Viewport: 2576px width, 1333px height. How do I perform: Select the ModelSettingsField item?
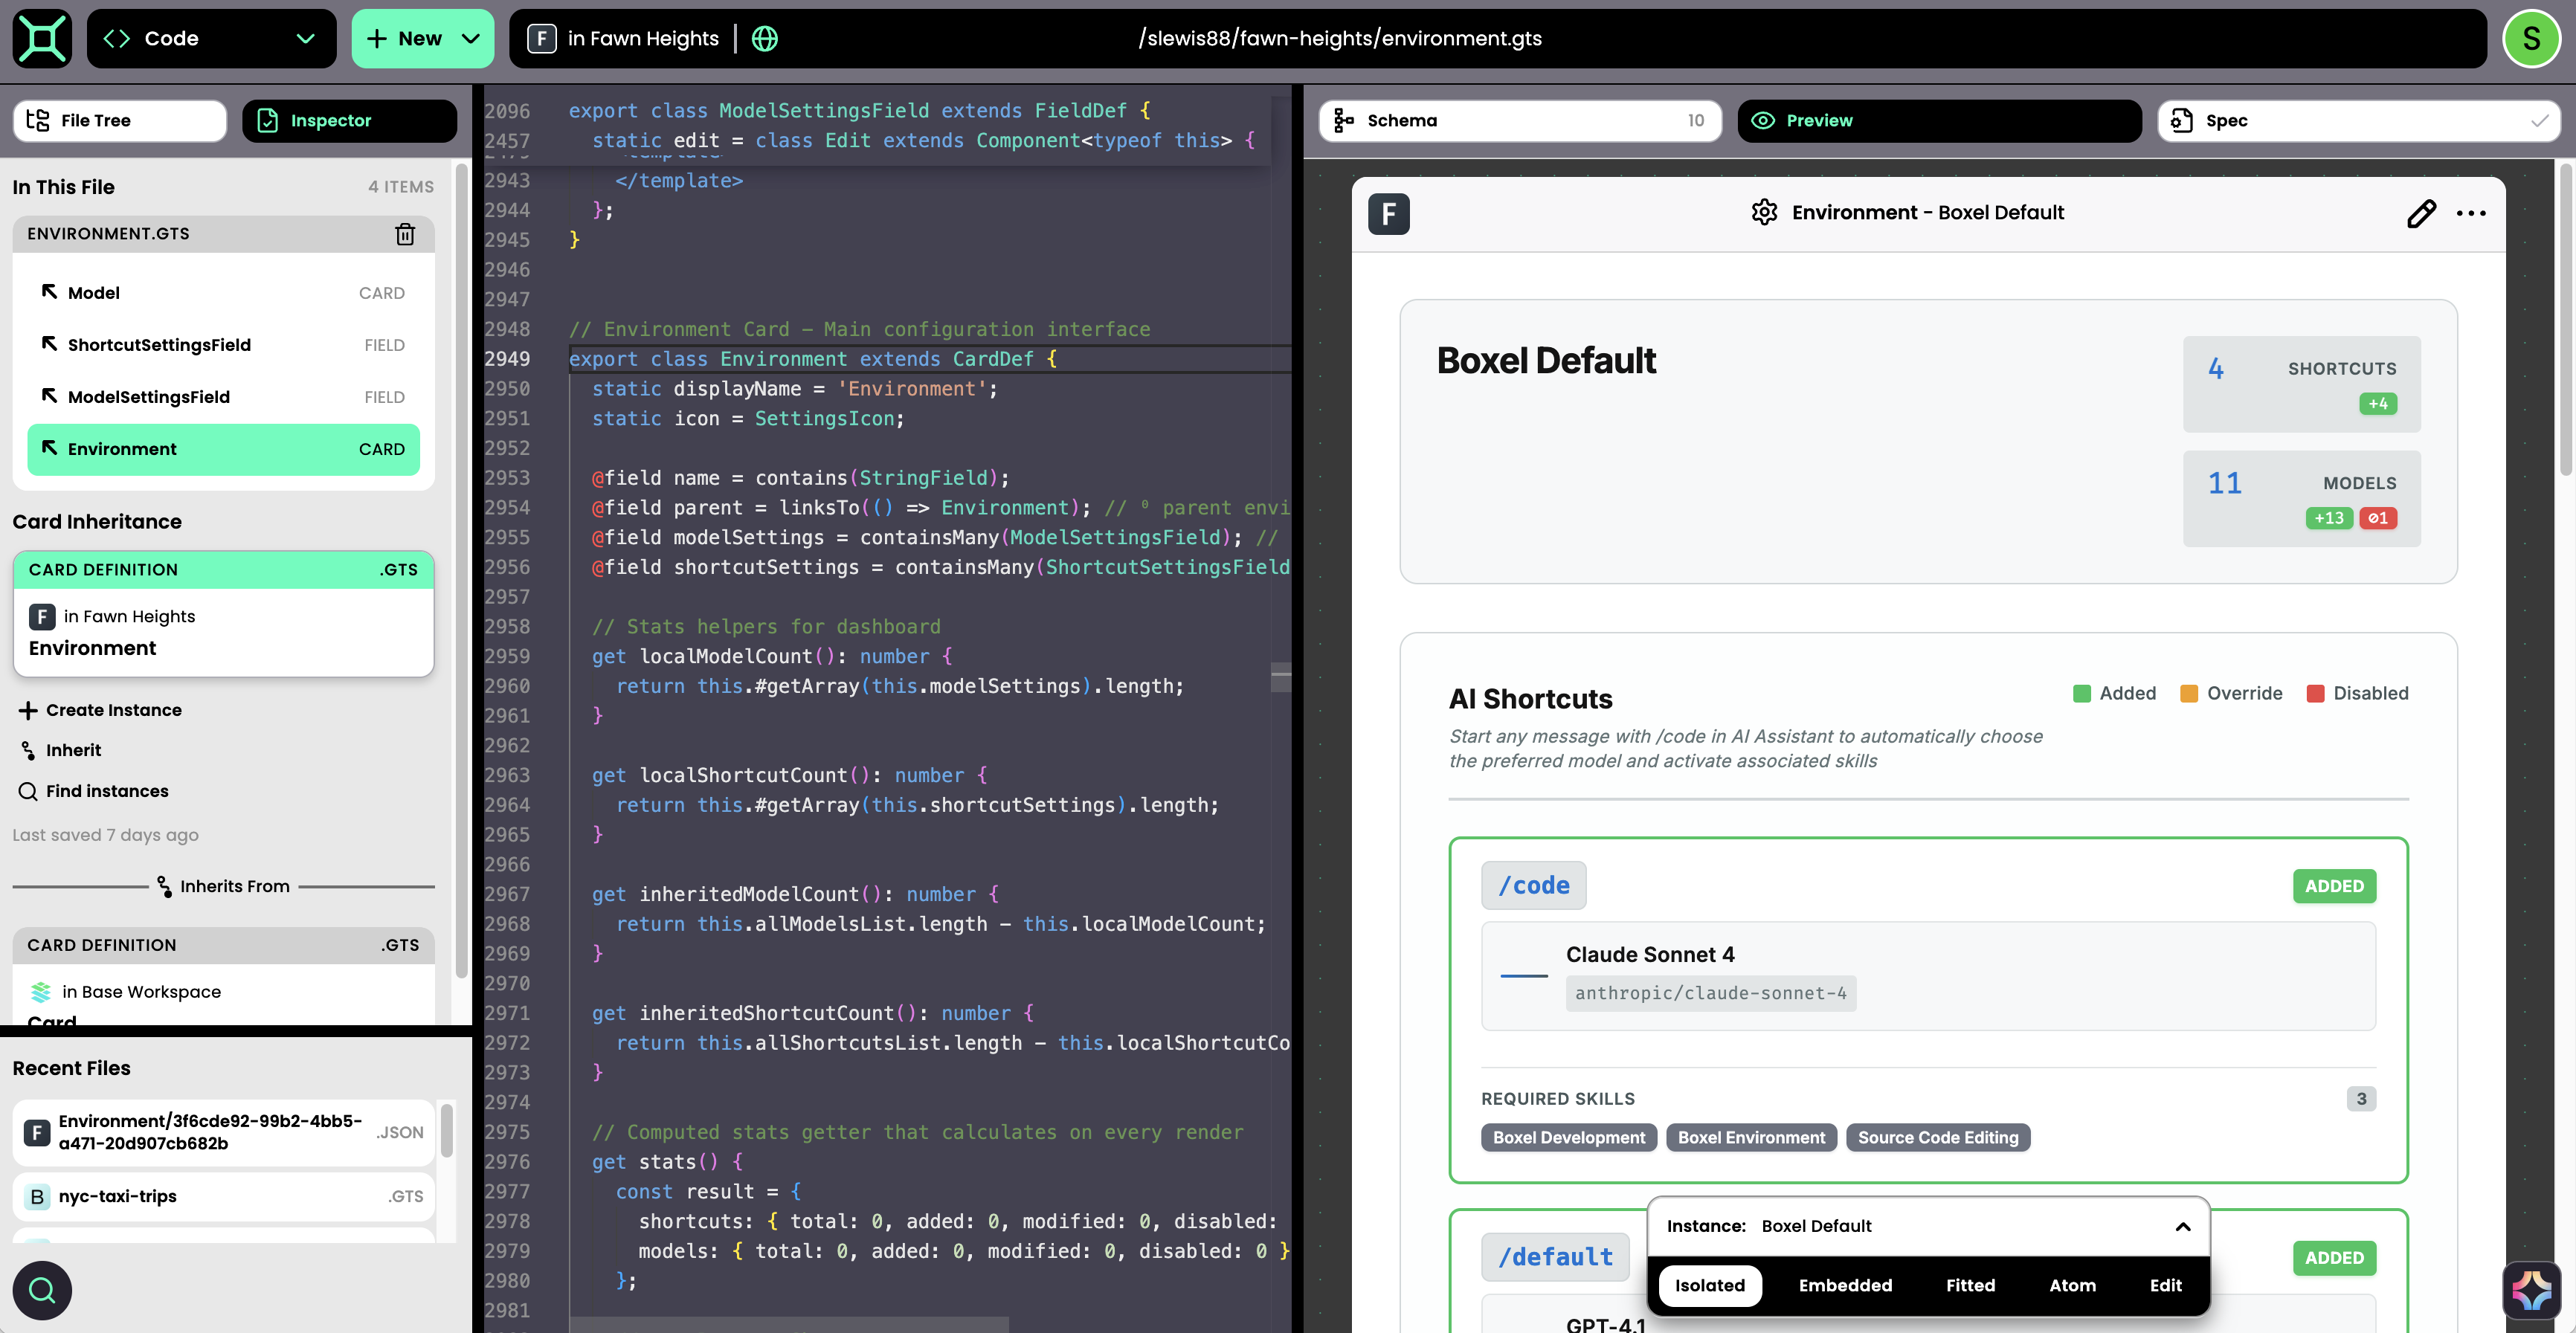[x=223, y=397]
